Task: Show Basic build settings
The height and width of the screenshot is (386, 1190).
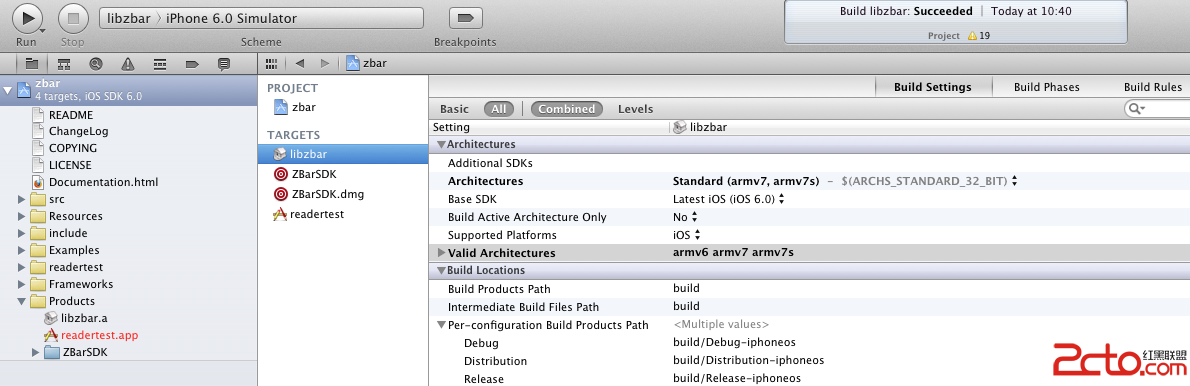Action: click(455, 109)
